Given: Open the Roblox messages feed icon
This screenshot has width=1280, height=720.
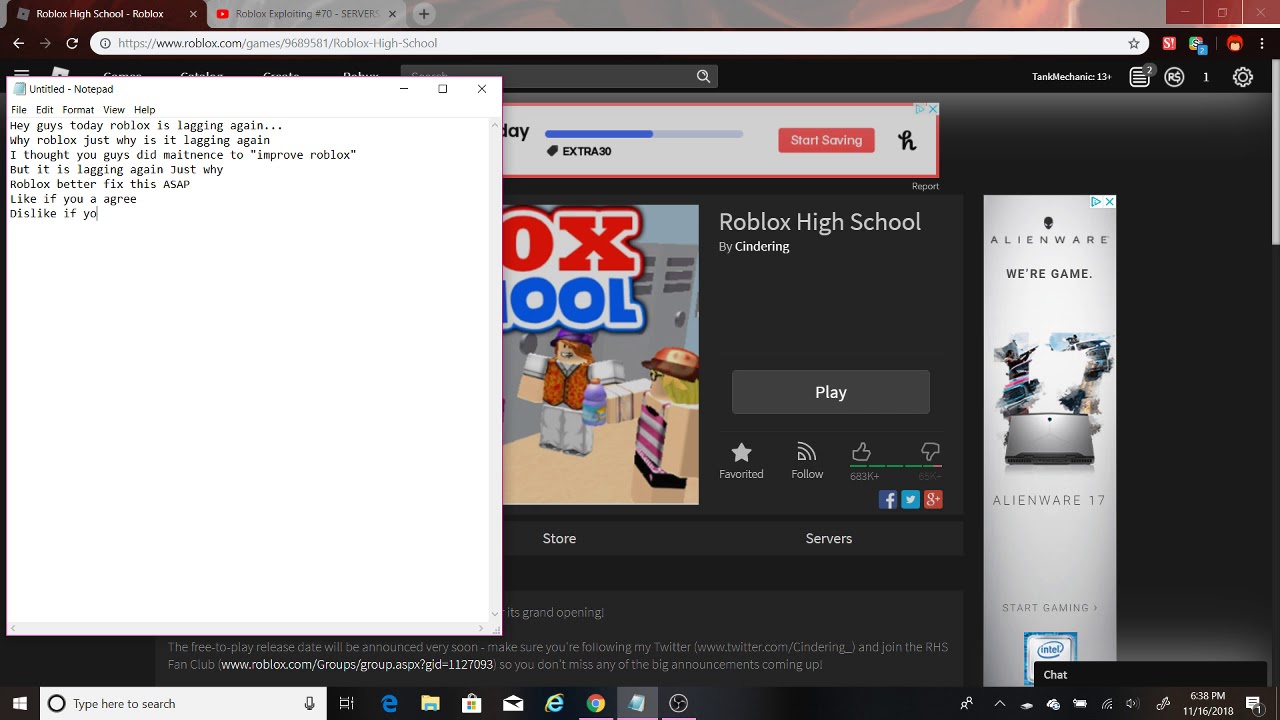Looking at the screenshot, I should (x=1140, y=77).
